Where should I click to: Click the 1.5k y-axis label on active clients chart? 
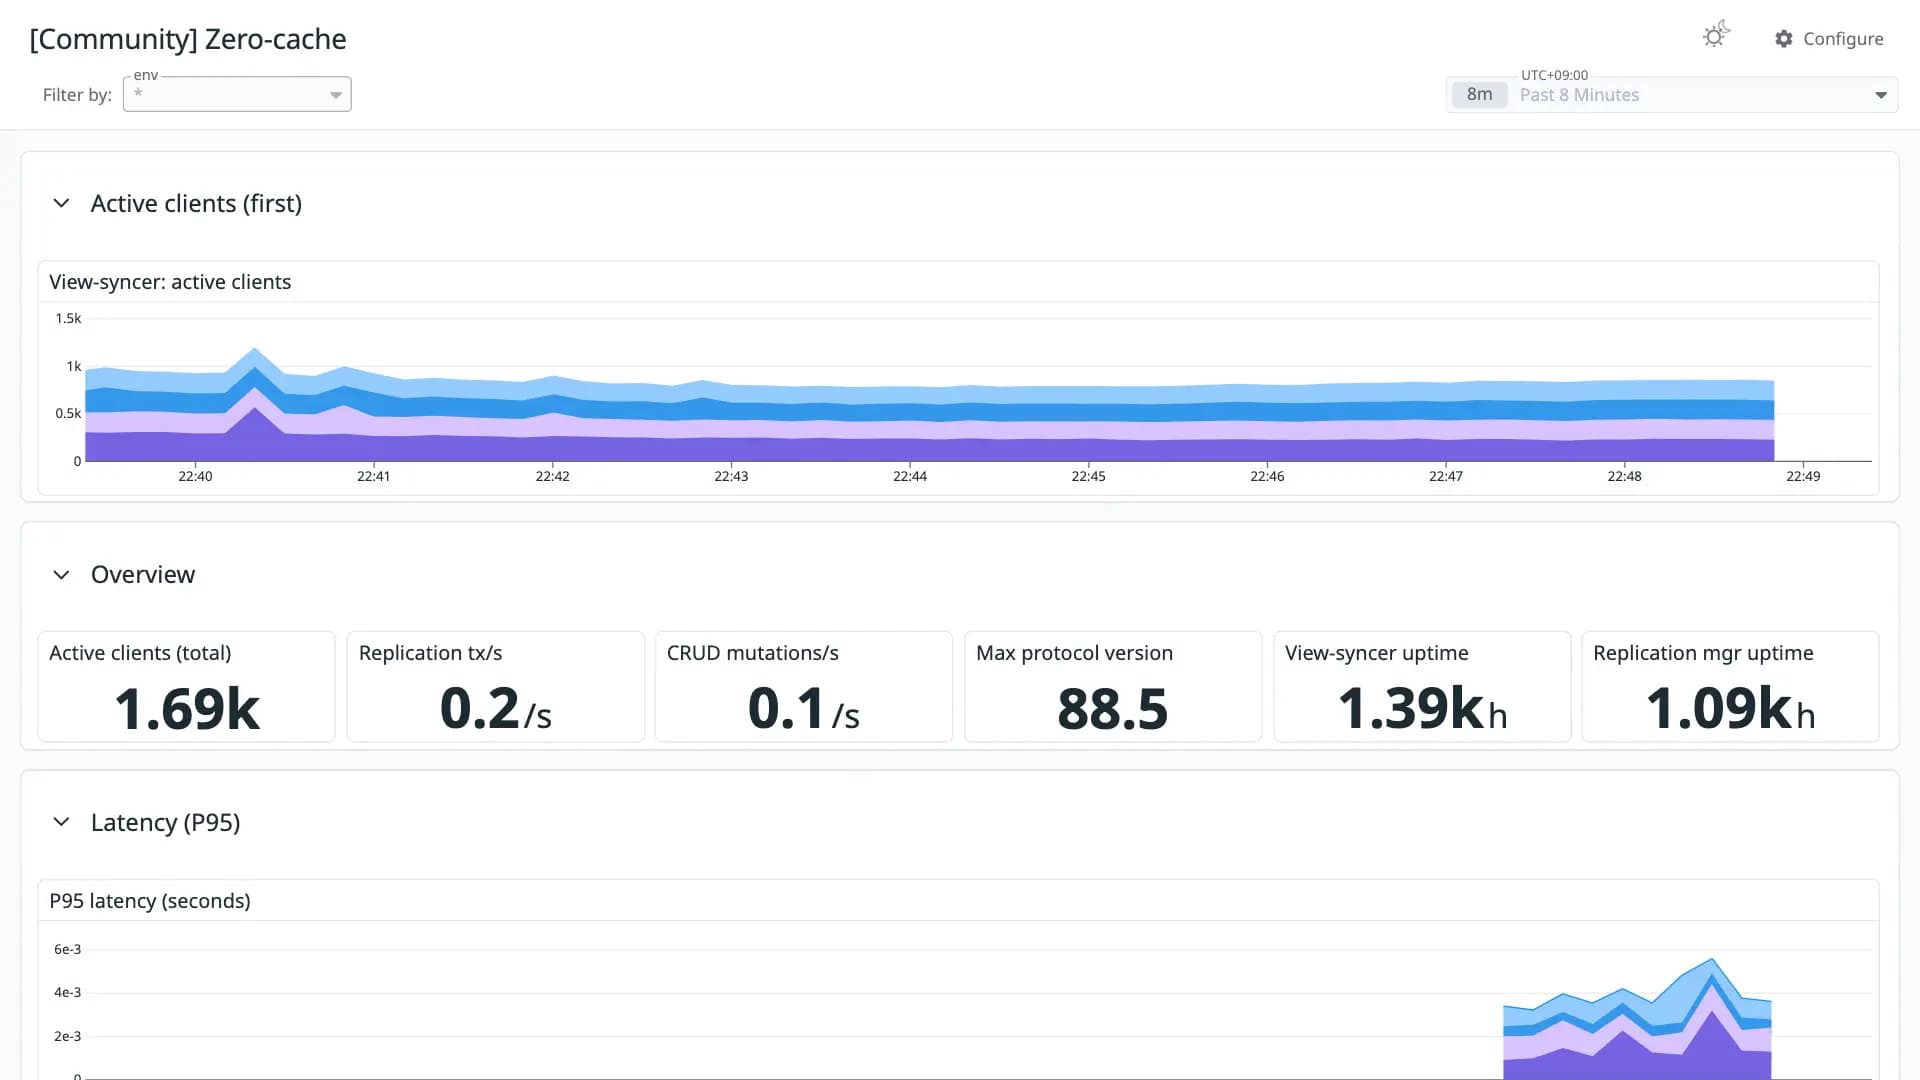(68, 318)
